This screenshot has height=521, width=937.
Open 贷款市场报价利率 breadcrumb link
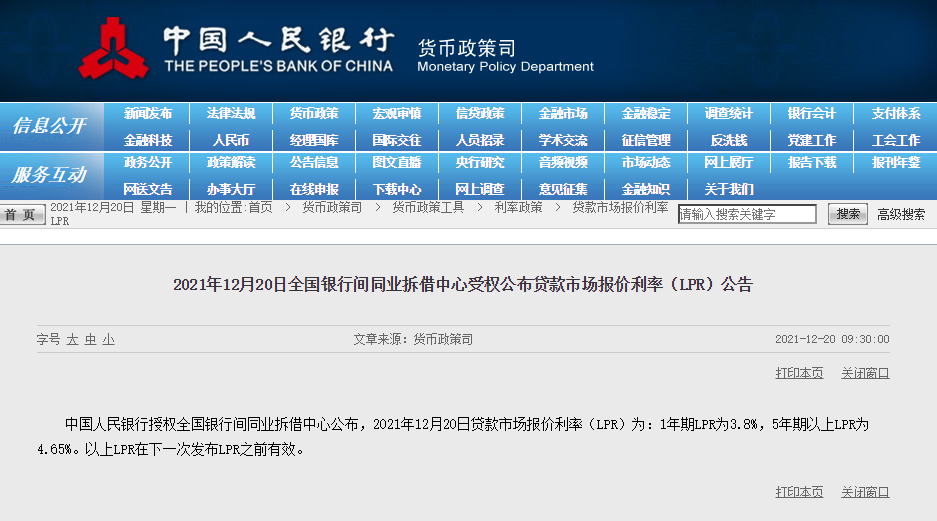coord(620,207)
